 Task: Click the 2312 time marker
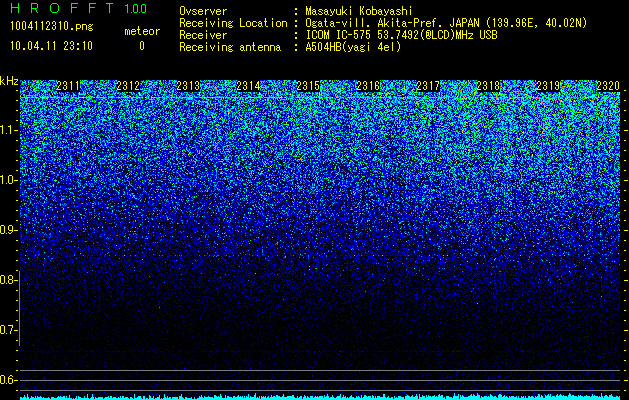point(128,86)
